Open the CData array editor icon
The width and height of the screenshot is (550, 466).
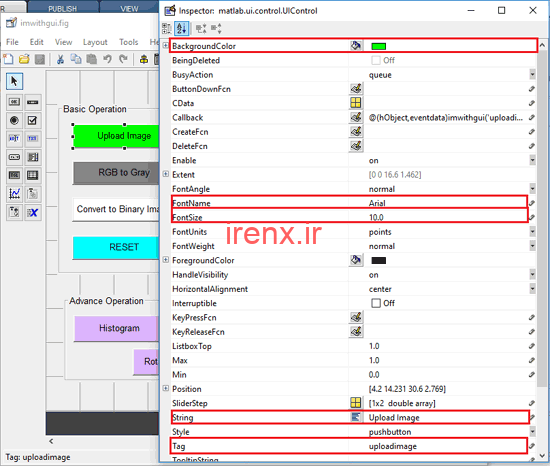tap(356, 103)
